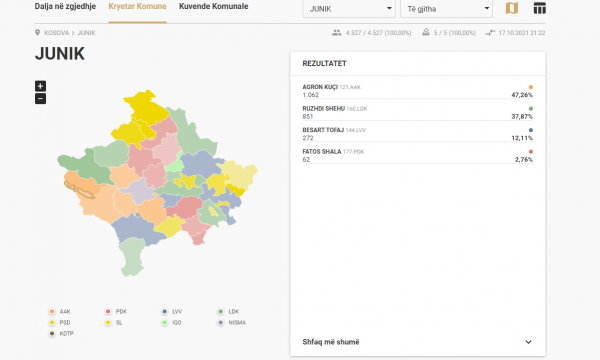Viewport: 600px width, 360px height.
Task: Toggle PDK legend entry
Action: pyautogui.click(x=116, y=311)
